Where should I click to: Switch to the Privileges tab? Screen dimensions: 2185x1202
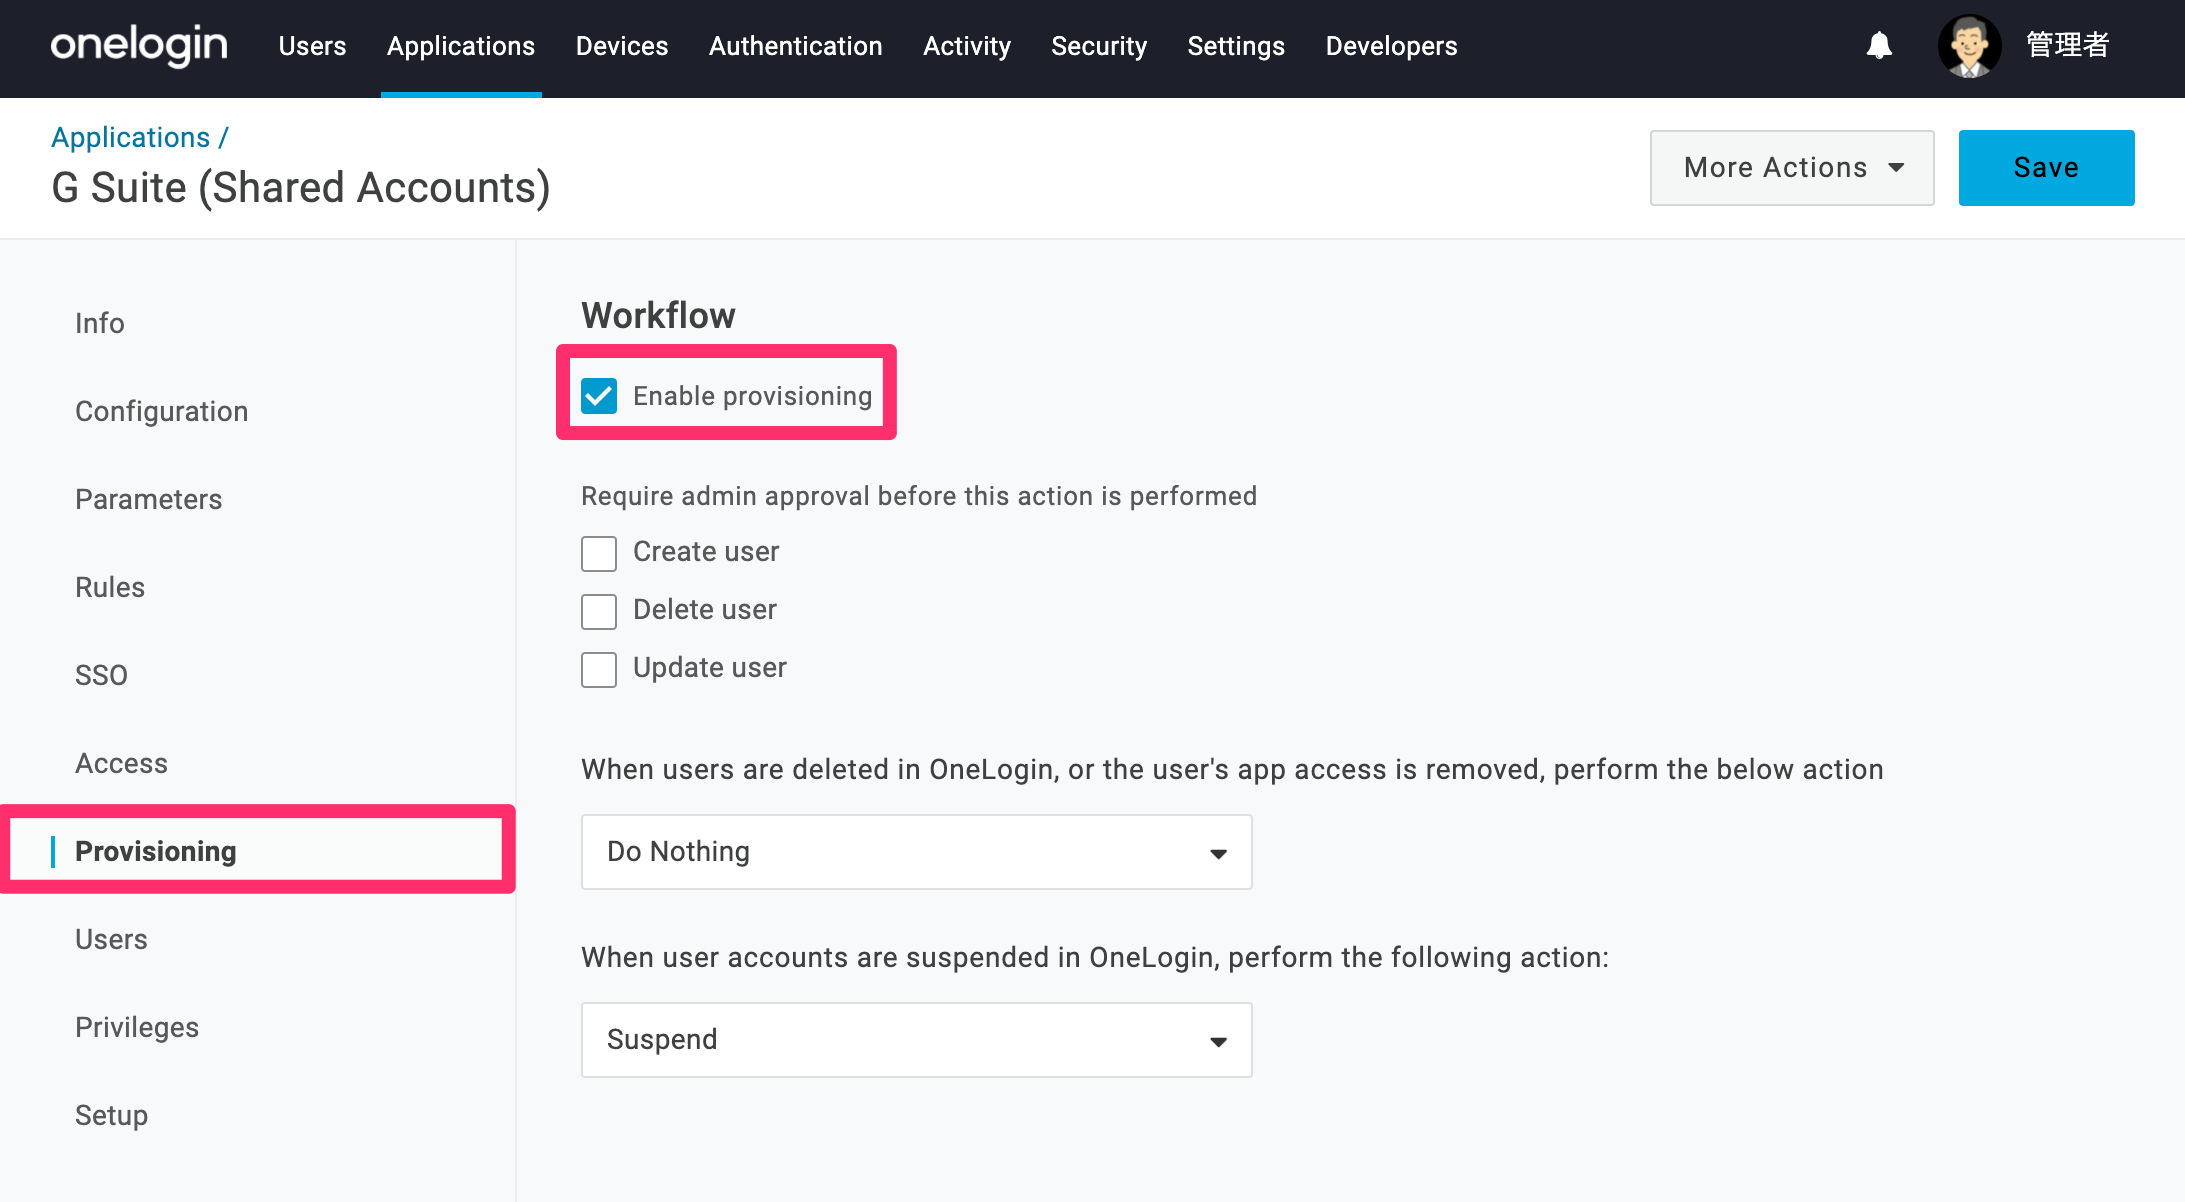click(x=137, y=1027)
